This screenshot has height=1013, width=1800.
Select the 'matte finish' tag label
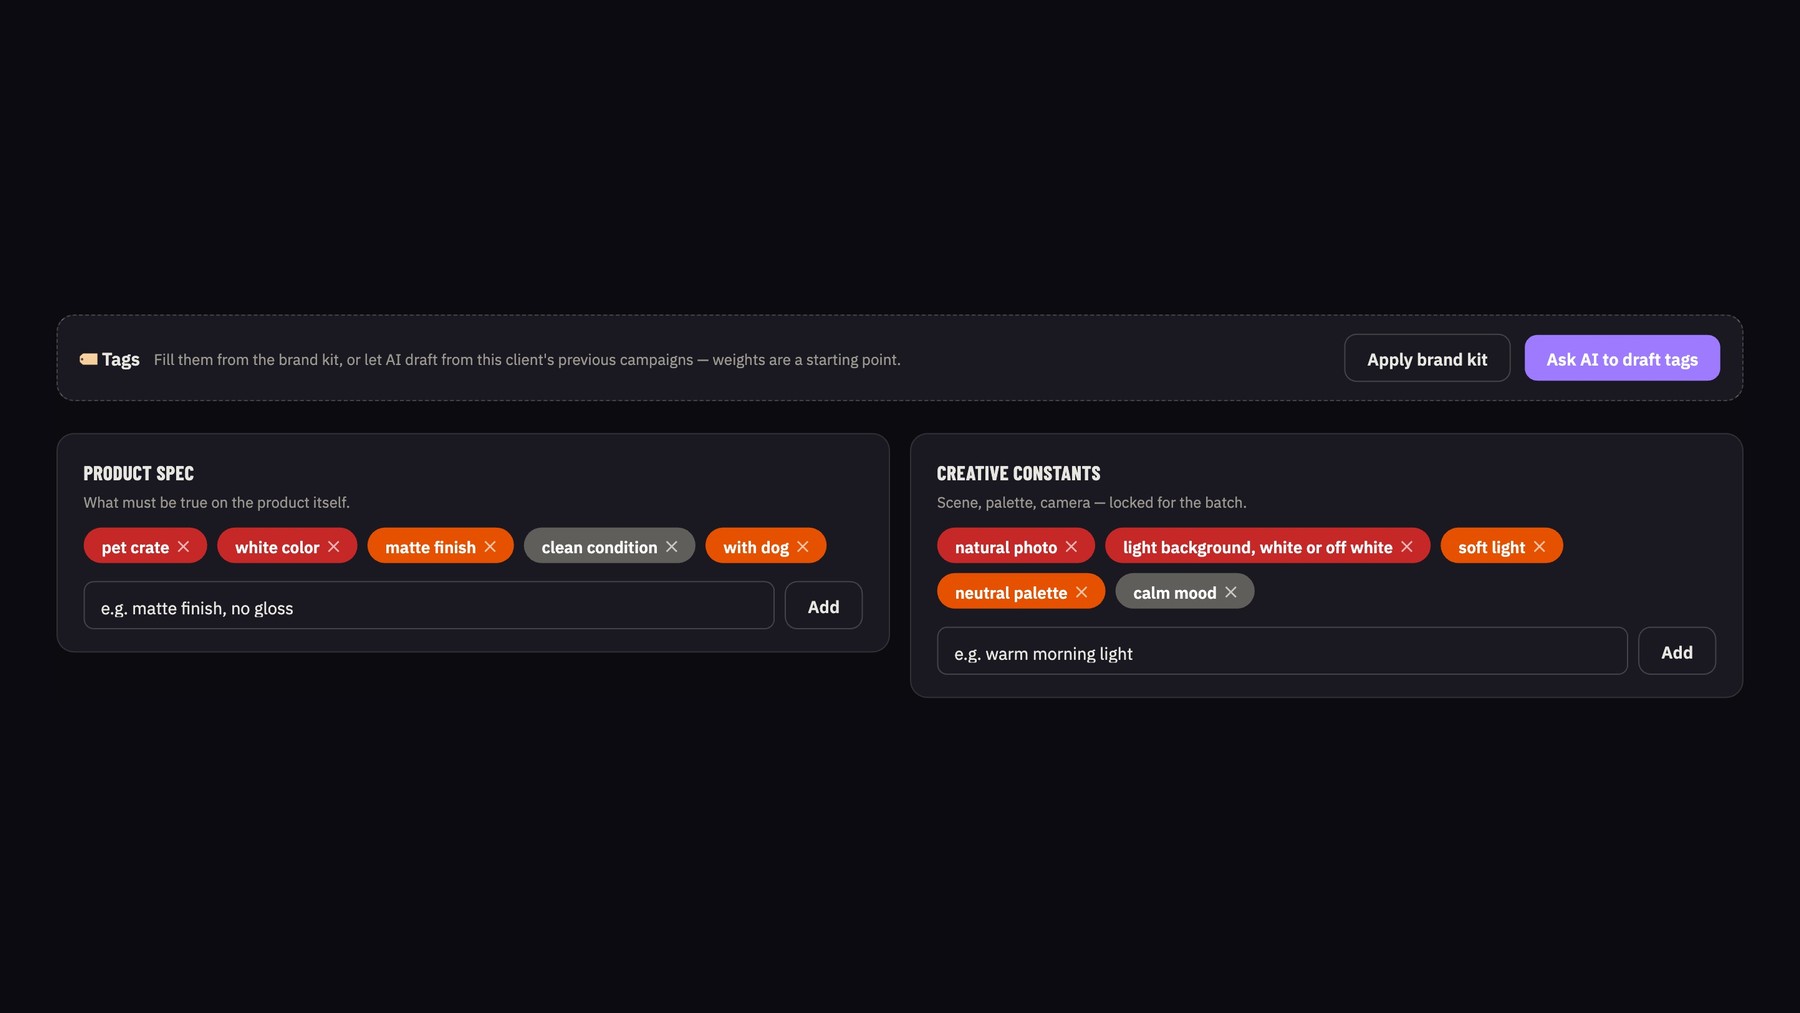[x=430, y=547]
